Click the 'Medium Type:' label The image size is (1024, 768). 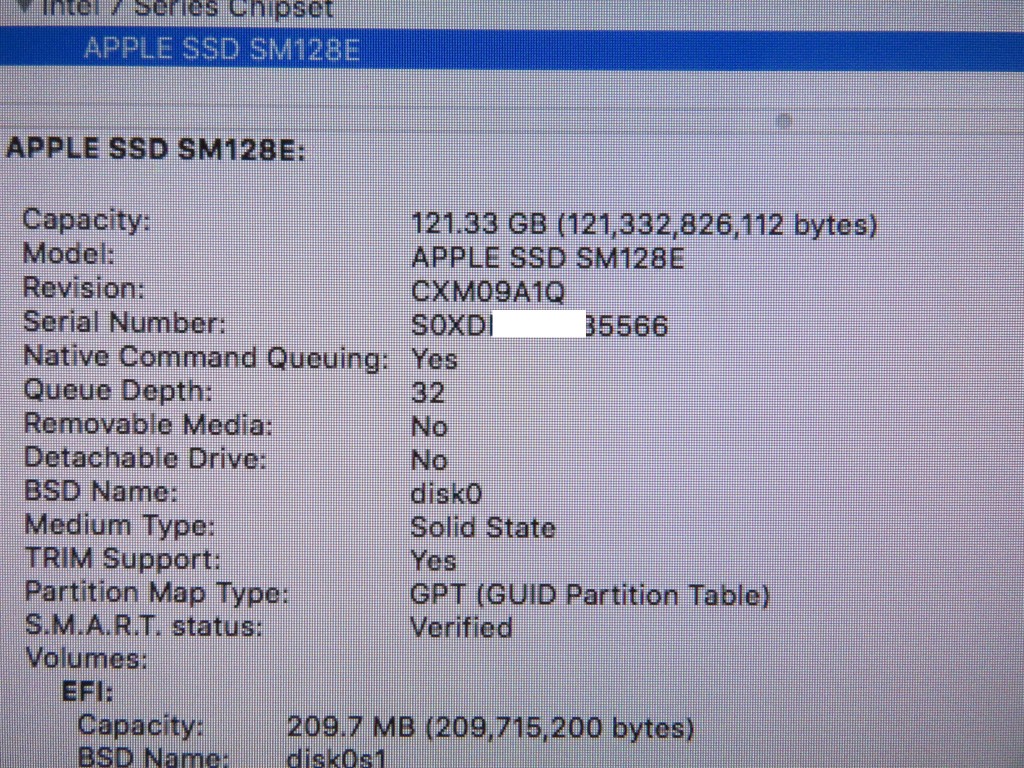click(120, 525)
